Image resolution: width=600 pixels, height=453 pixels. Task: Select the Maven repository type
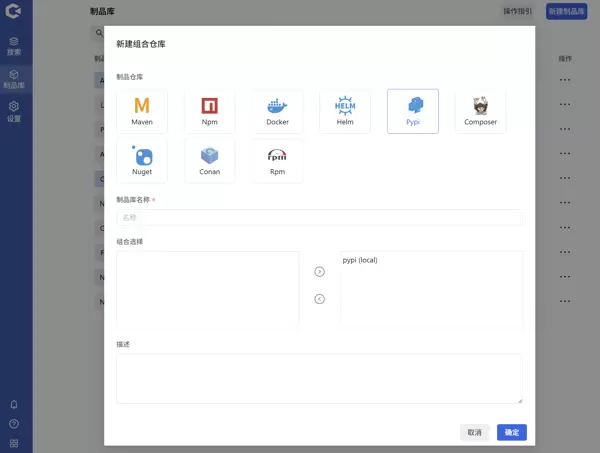[142, 111]
